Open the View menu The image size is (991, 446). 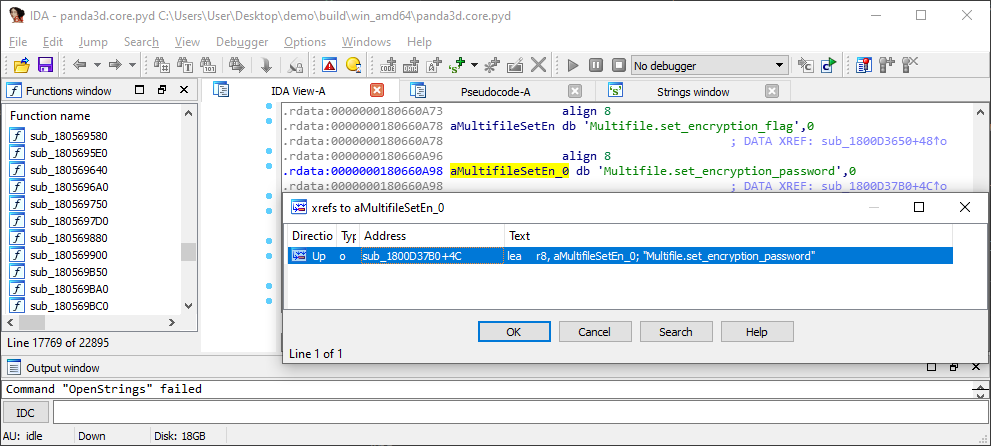pyautogui.click(x=187, y=42)
